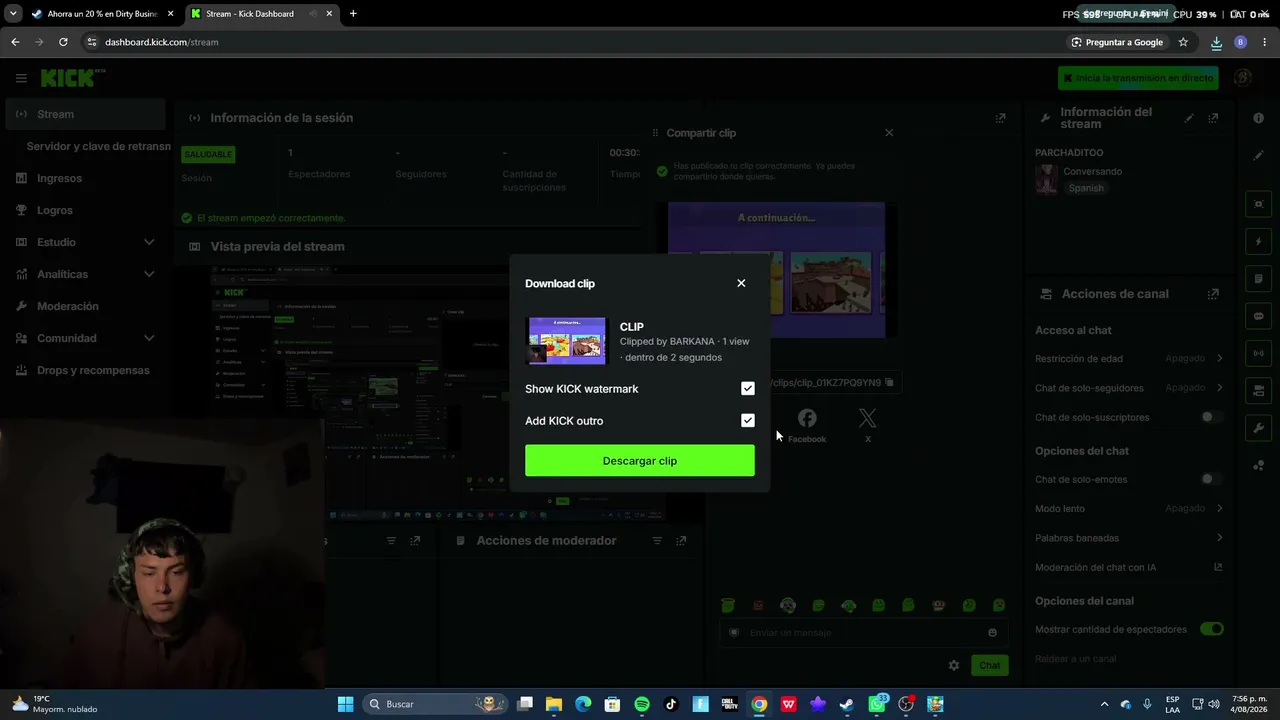Select Stream in the sidebar
1280x720 pixels.
point(85,114)
